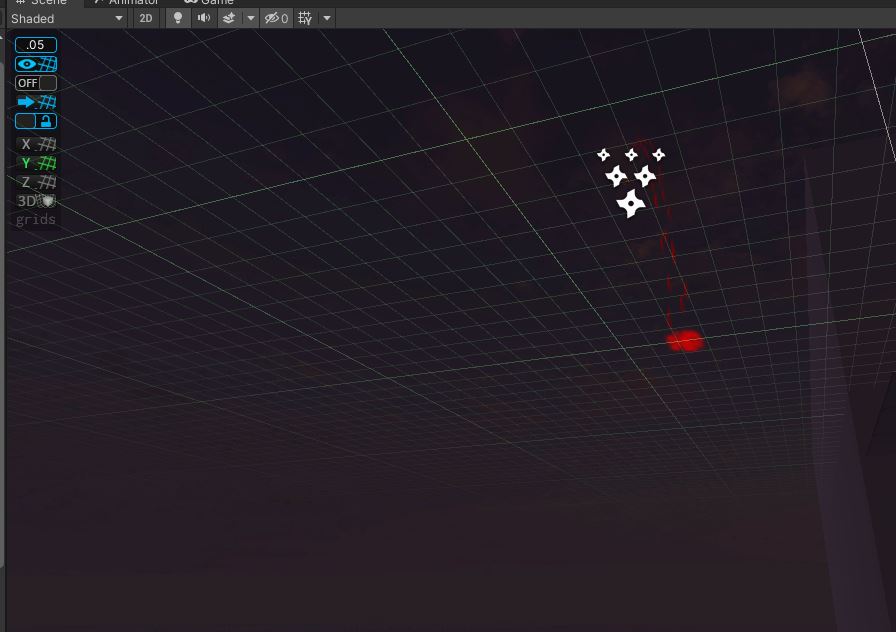Click the scene visibility count showing 0

(275, 17)
